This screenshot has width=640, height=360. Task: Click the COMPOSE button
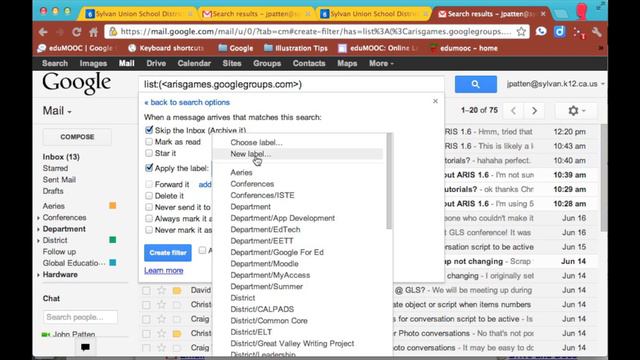point(77,137)
